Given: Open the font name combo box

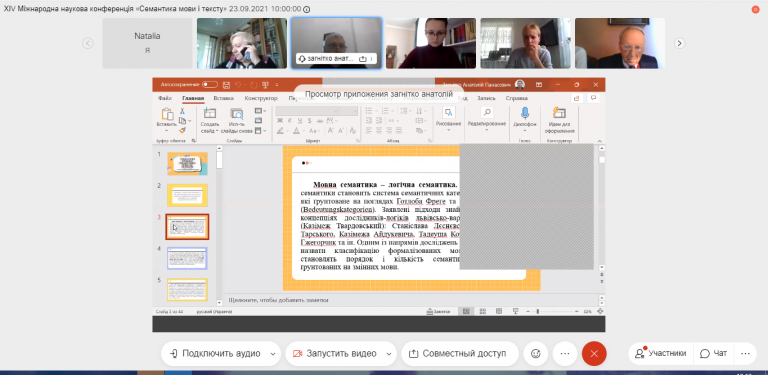Looking at the screenshot, I should tap(307, 111).
